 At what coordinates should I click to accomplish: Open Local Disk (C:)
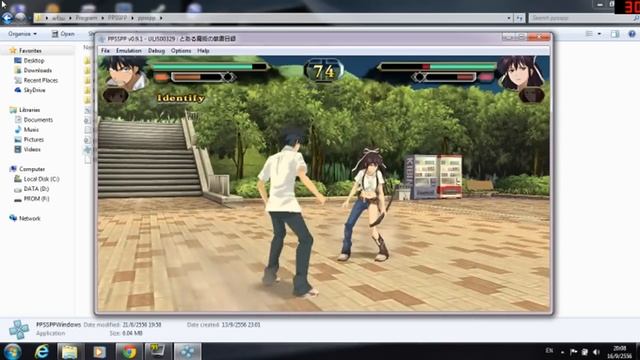[x=41, y=179]
